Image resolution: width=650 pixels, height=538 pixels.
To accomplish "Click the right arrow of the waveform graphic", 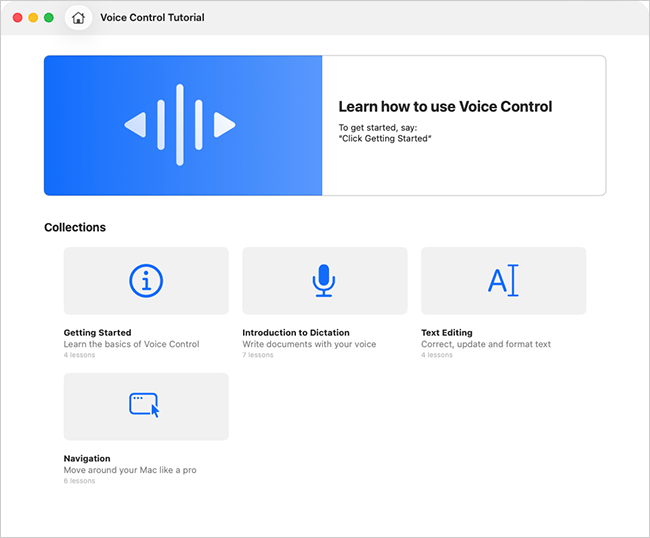I will [225, 125].
